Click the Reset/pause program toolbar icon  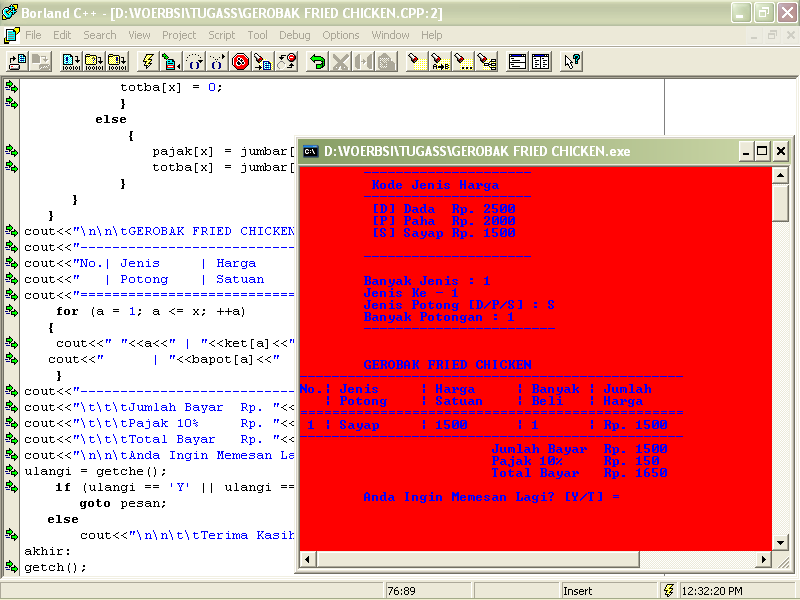pyautogui.click(x=286, y=62)
